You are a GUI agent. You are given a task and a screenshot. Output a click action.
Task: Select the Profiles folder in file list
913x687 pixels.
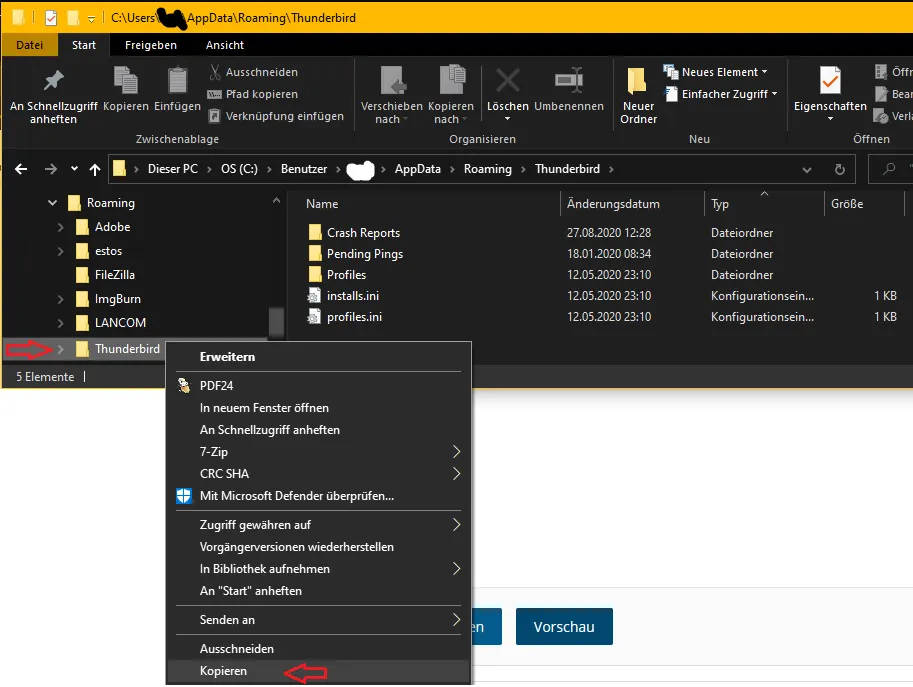346,275
